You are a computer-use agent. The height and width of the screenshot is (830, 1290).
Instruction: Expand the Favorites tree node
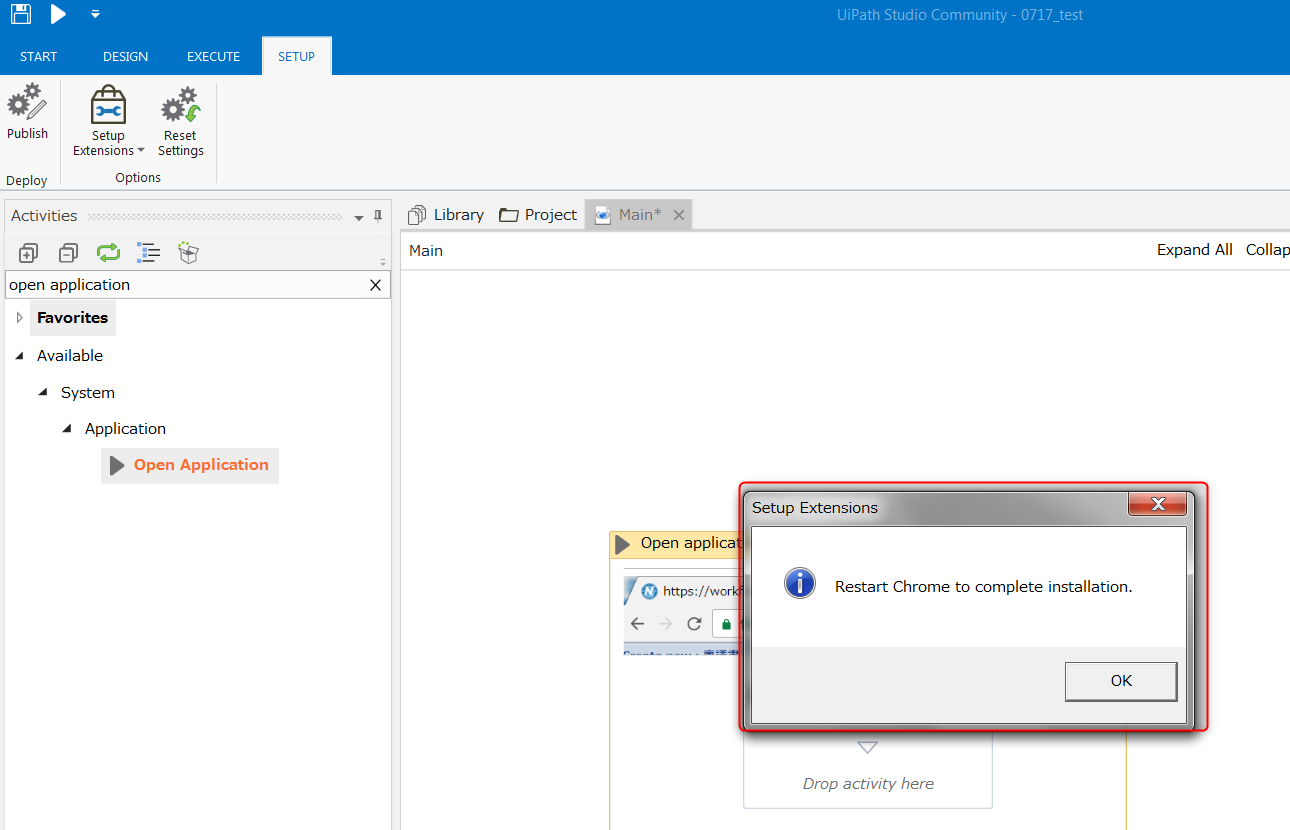(19, 318)
